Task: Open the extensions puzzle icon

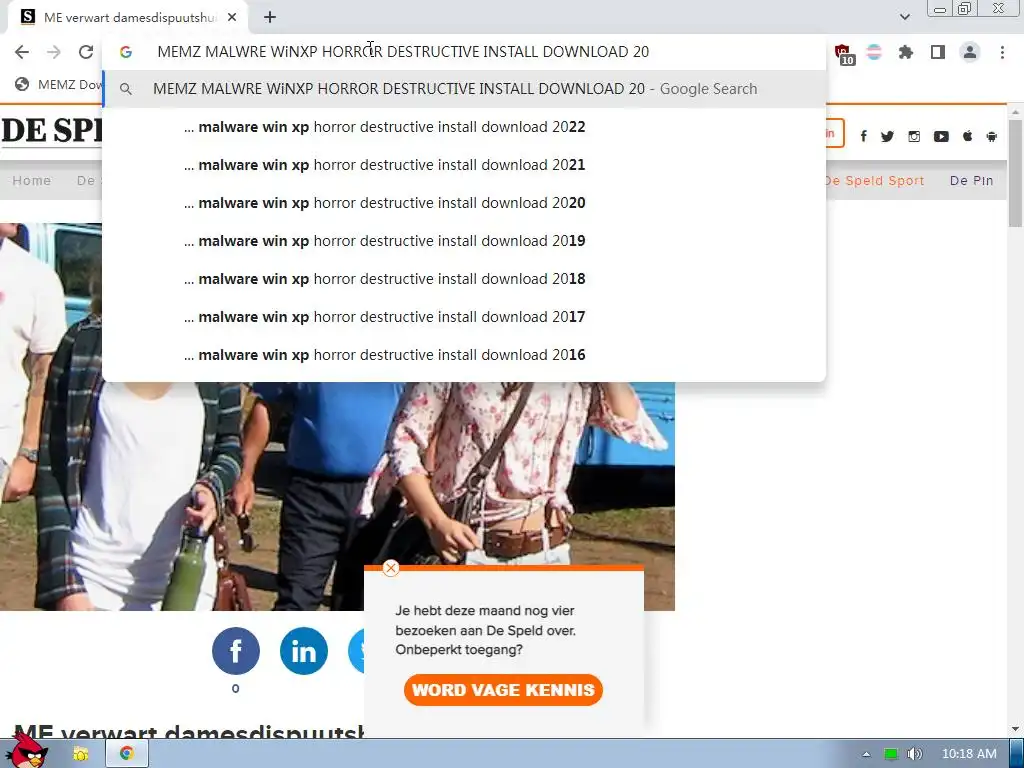Action: tap(906, 52)
